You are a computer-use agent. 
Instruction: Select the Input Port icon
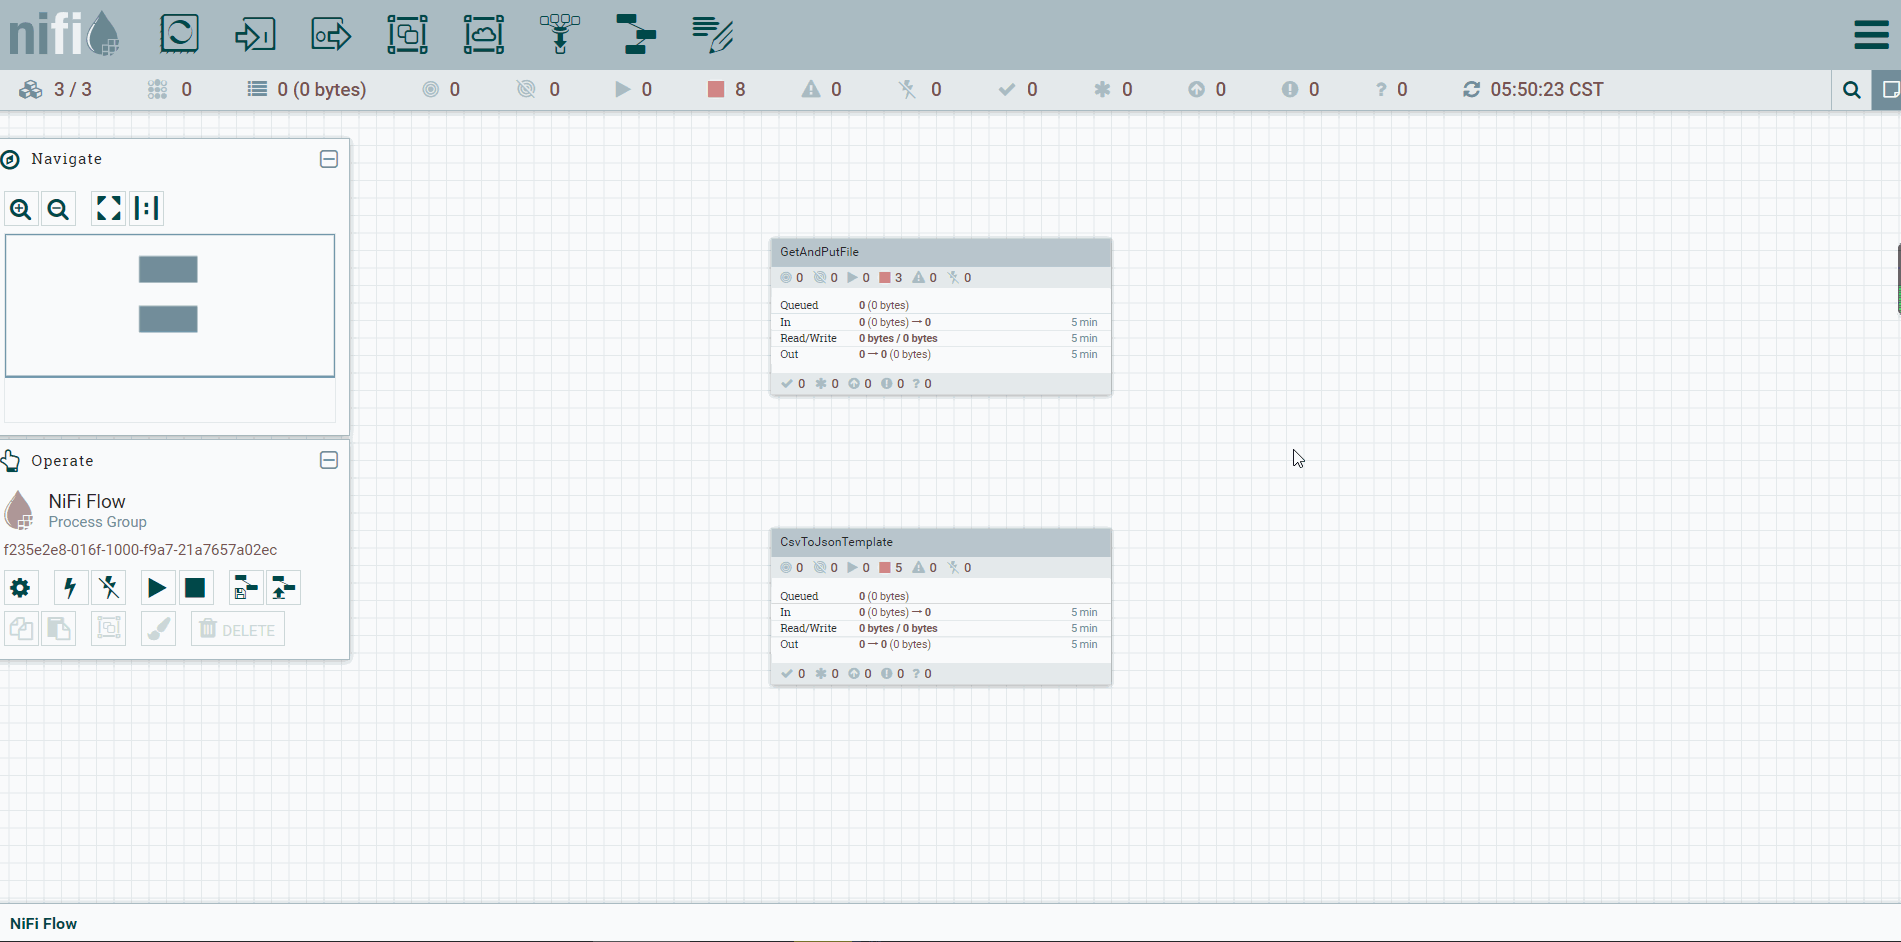coord(255,34)
